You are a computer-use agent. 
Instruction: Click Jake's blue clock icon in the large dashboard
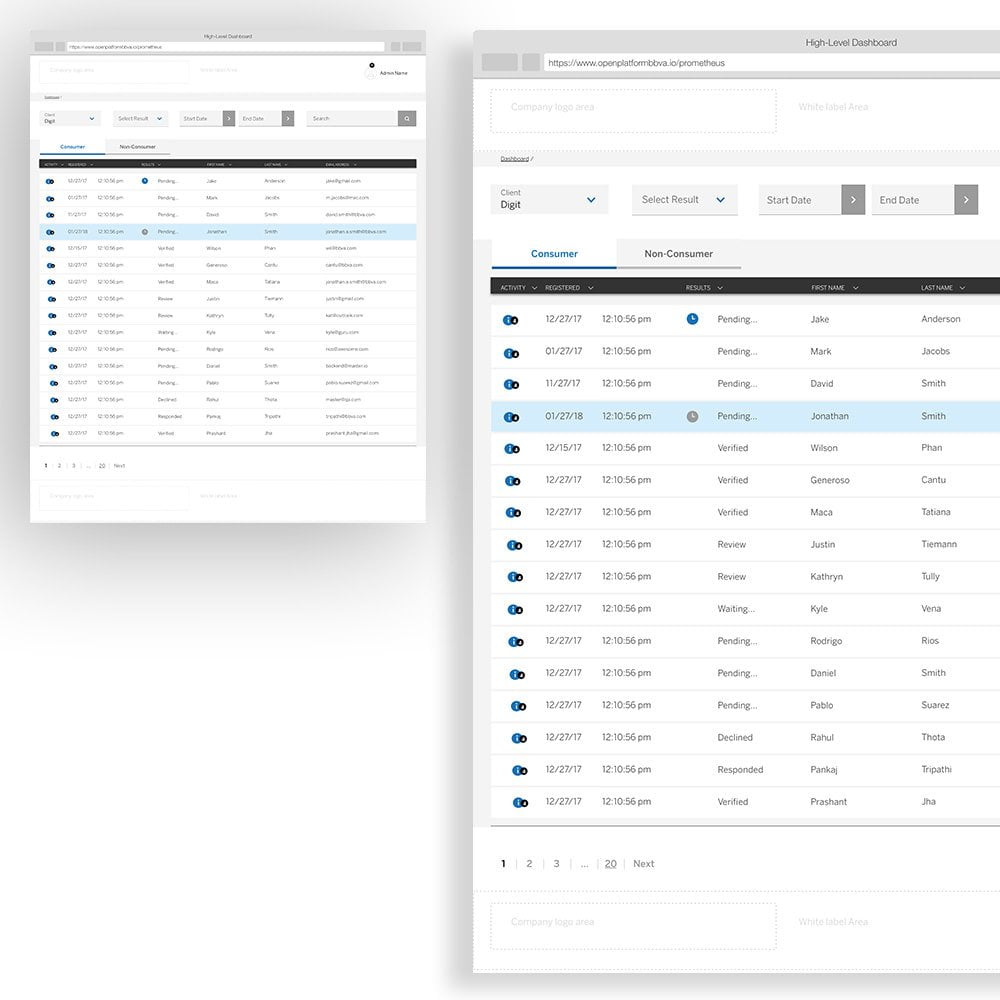(692, 319)
